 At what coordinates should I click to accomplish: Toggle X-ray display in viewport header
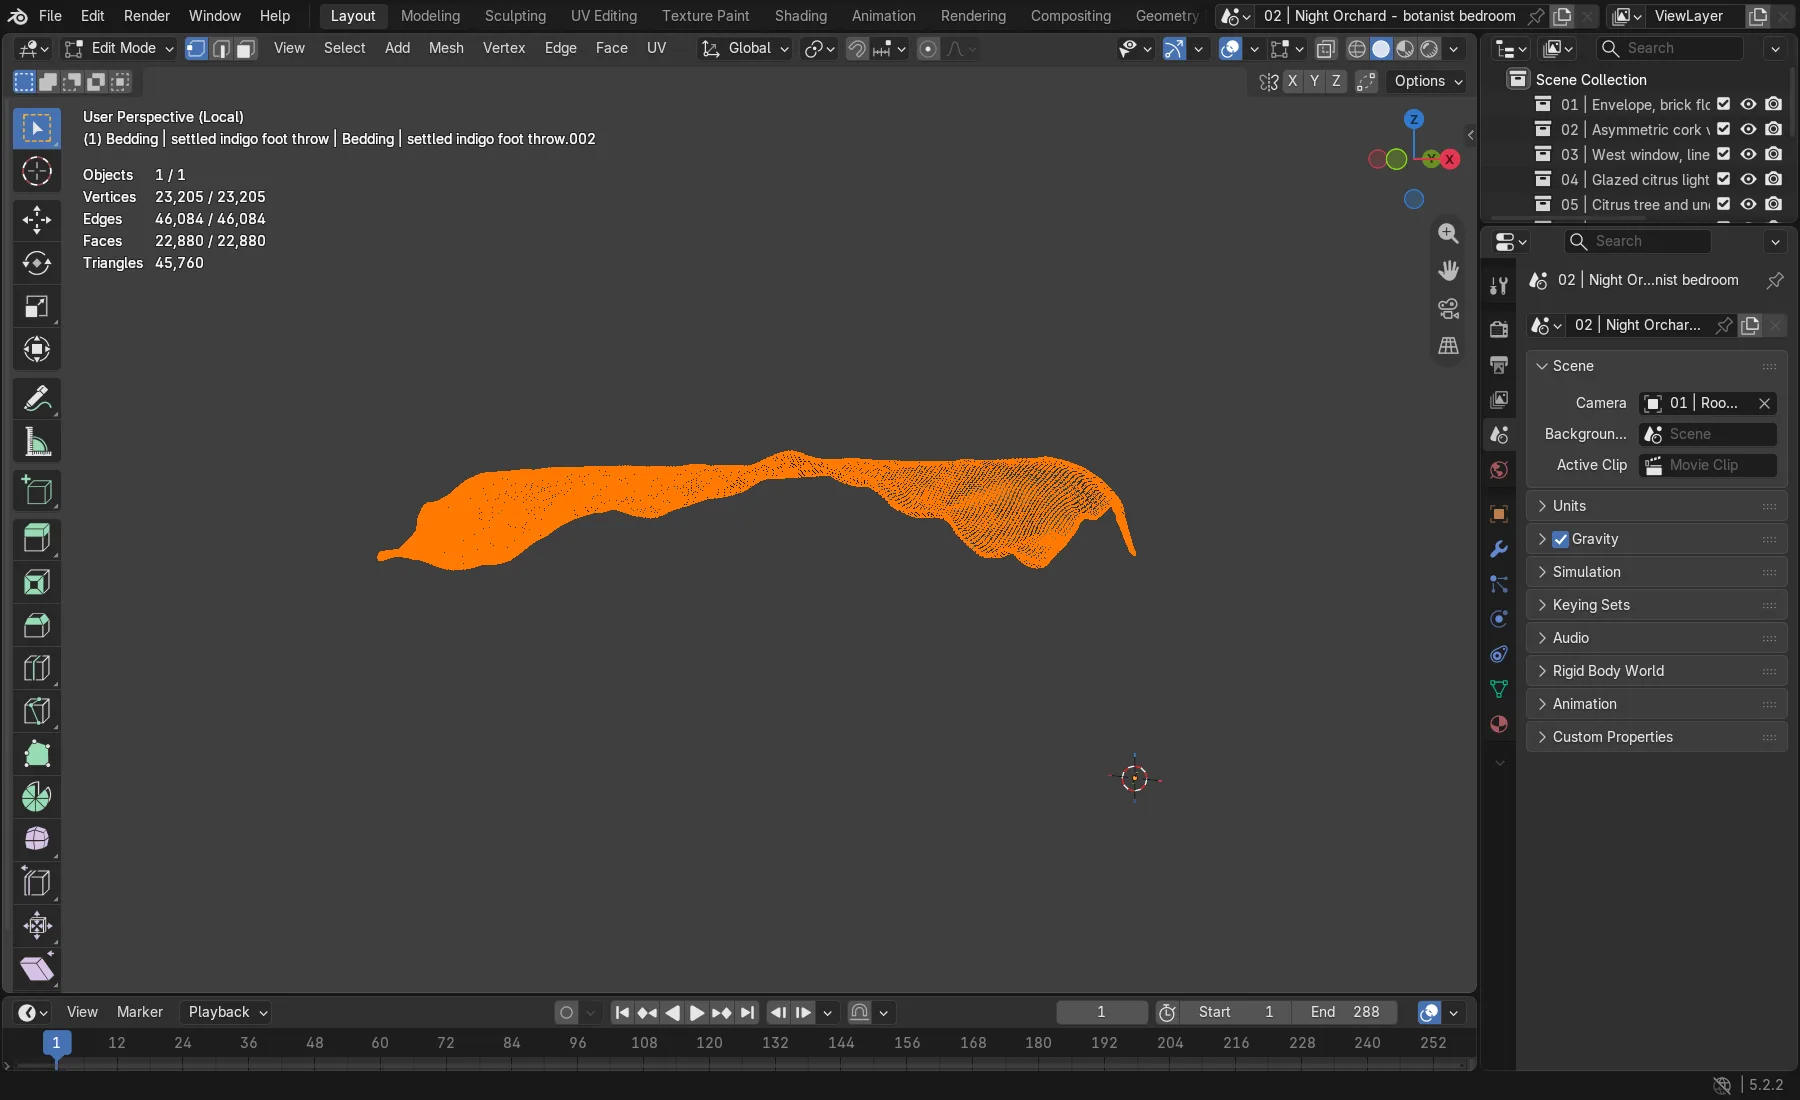coord(1326,48)
